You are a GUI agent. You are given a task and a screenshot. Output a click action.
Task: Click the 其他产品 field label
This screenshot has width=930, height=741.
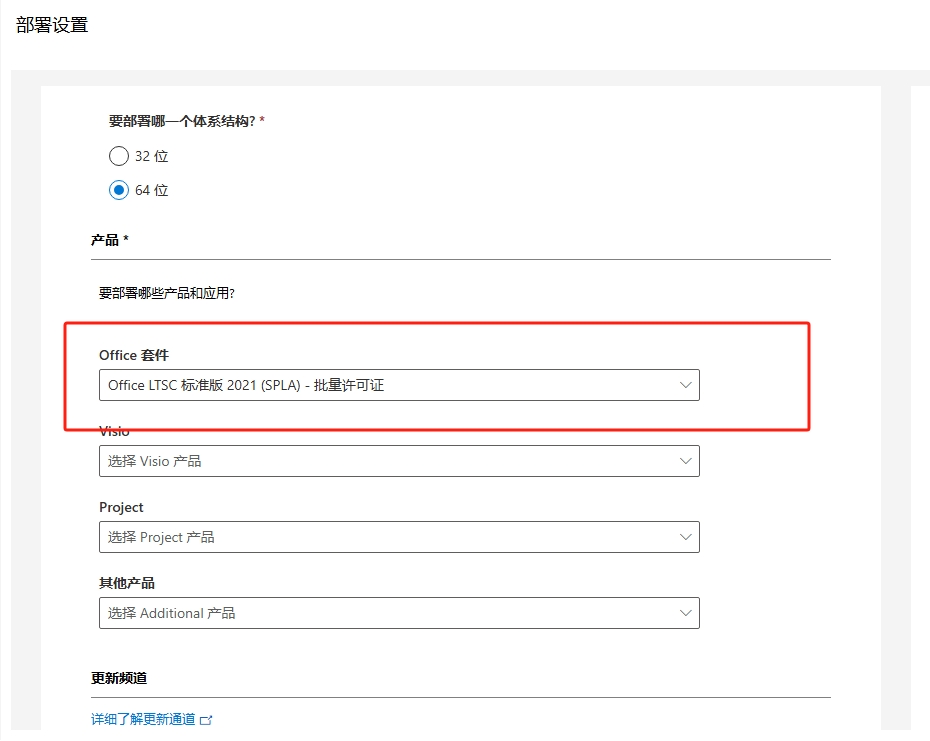127,583
